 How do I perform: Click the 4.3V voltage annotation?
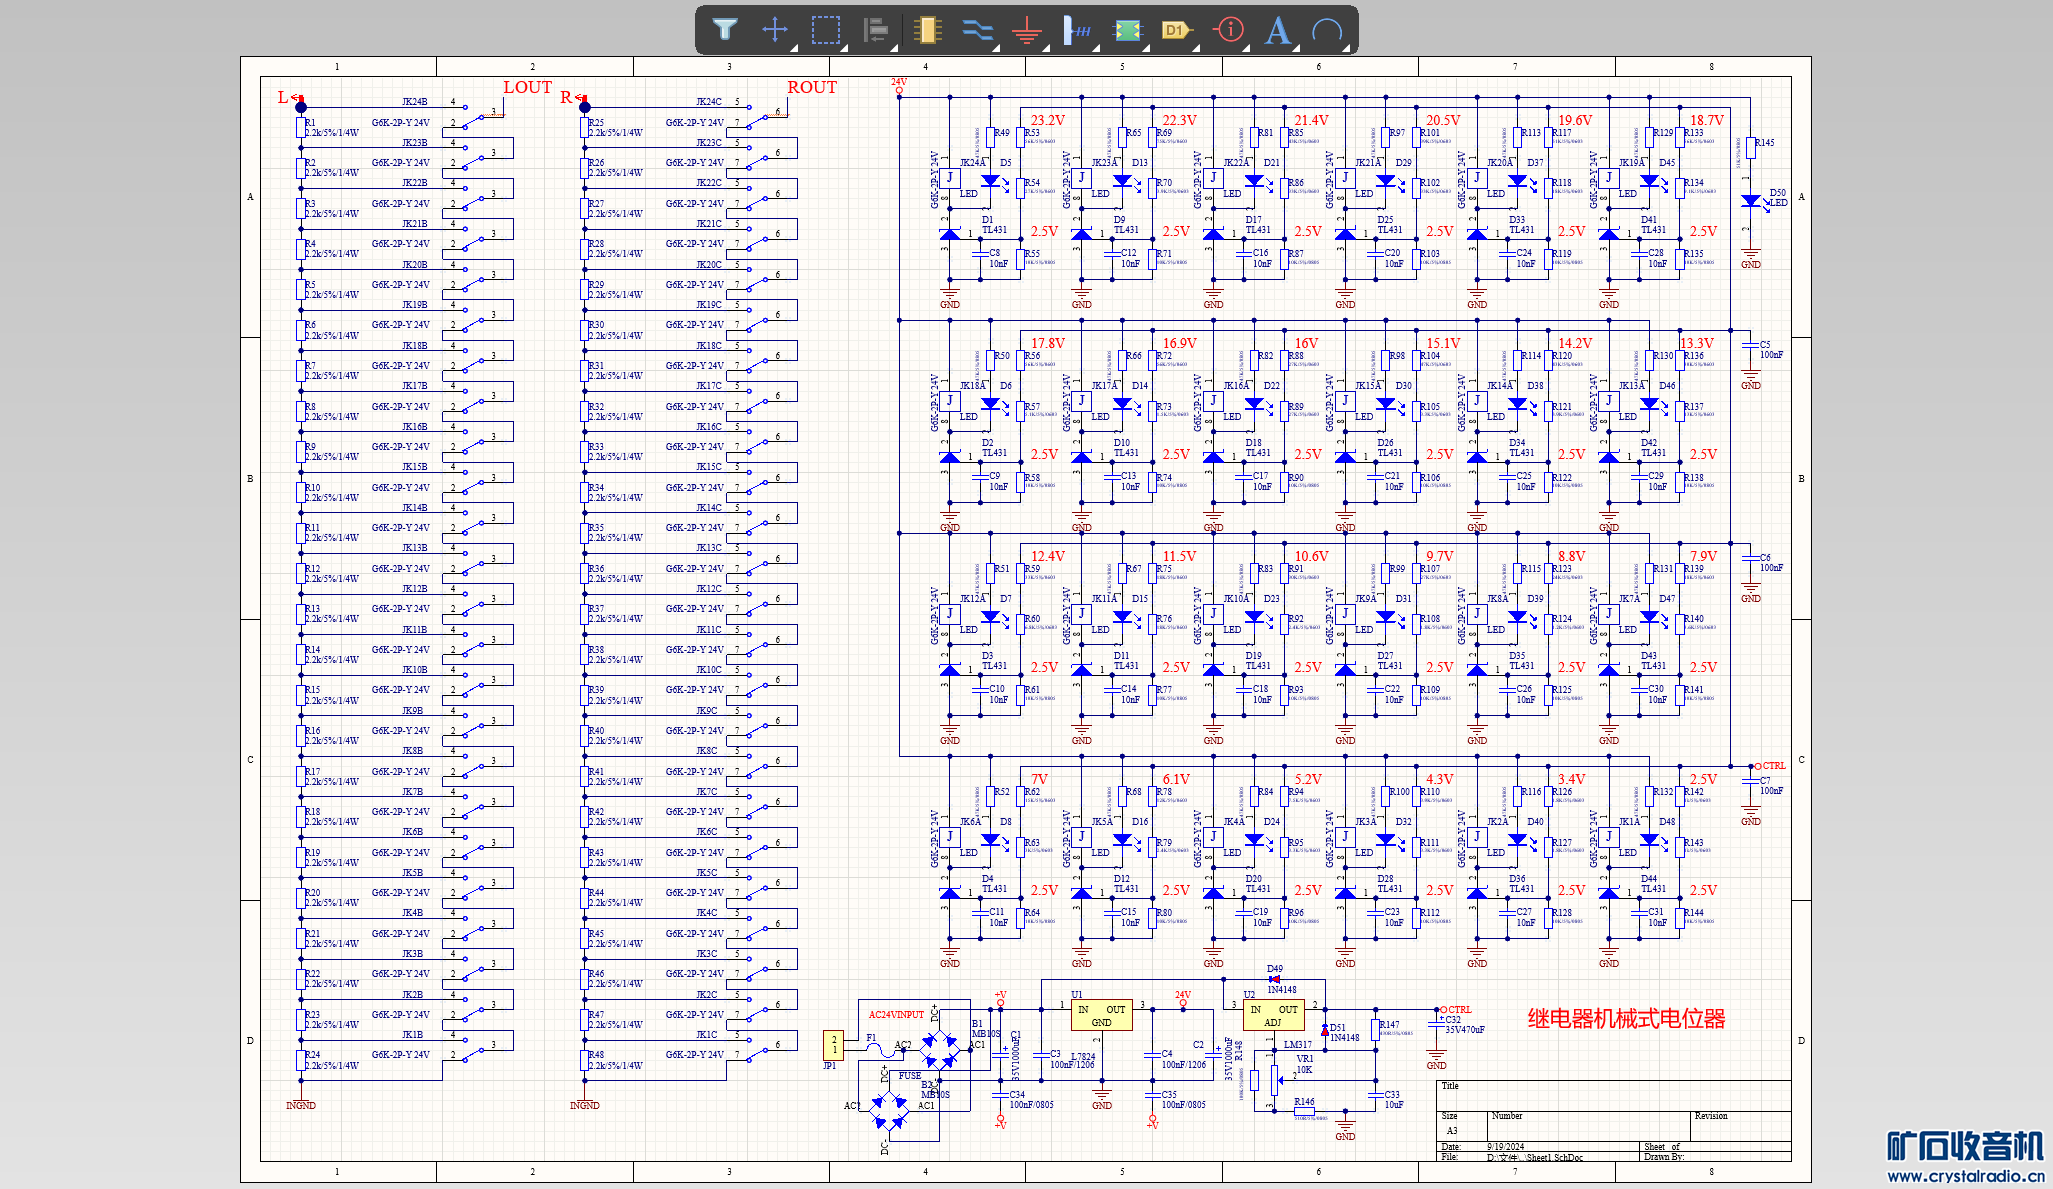tap(1440, 779)
